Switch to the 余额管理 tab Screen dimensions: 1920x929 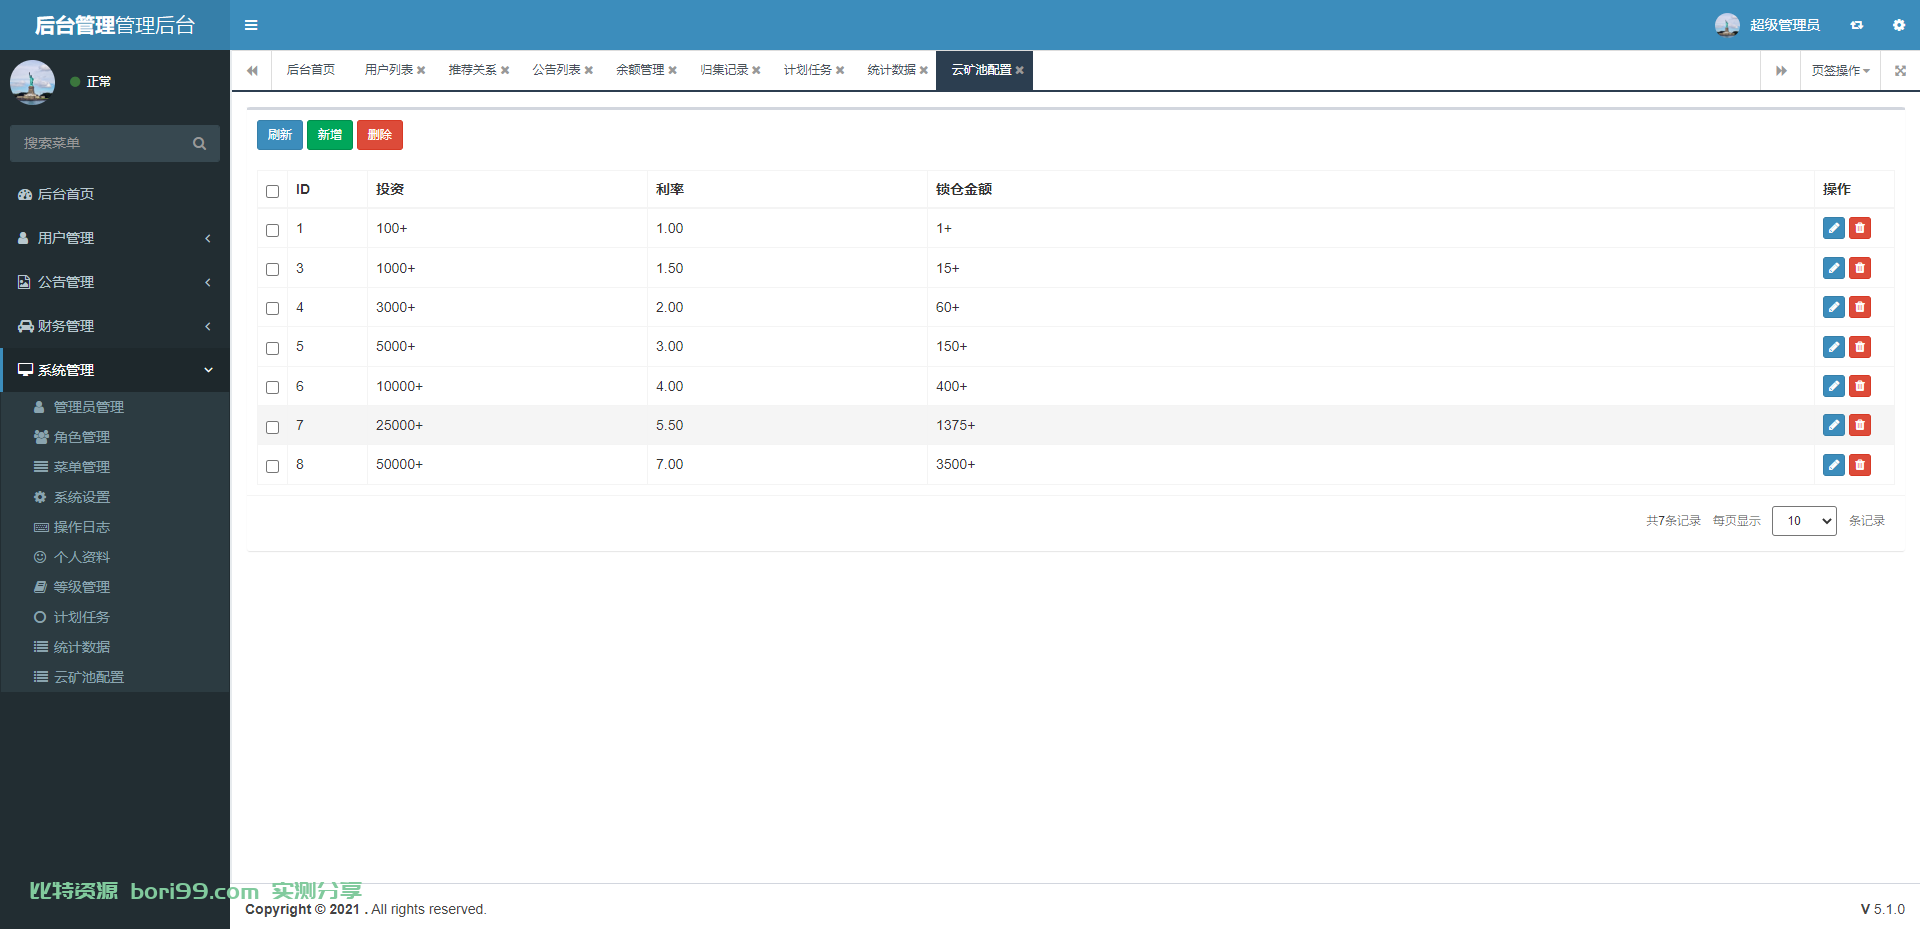point(640,70)
